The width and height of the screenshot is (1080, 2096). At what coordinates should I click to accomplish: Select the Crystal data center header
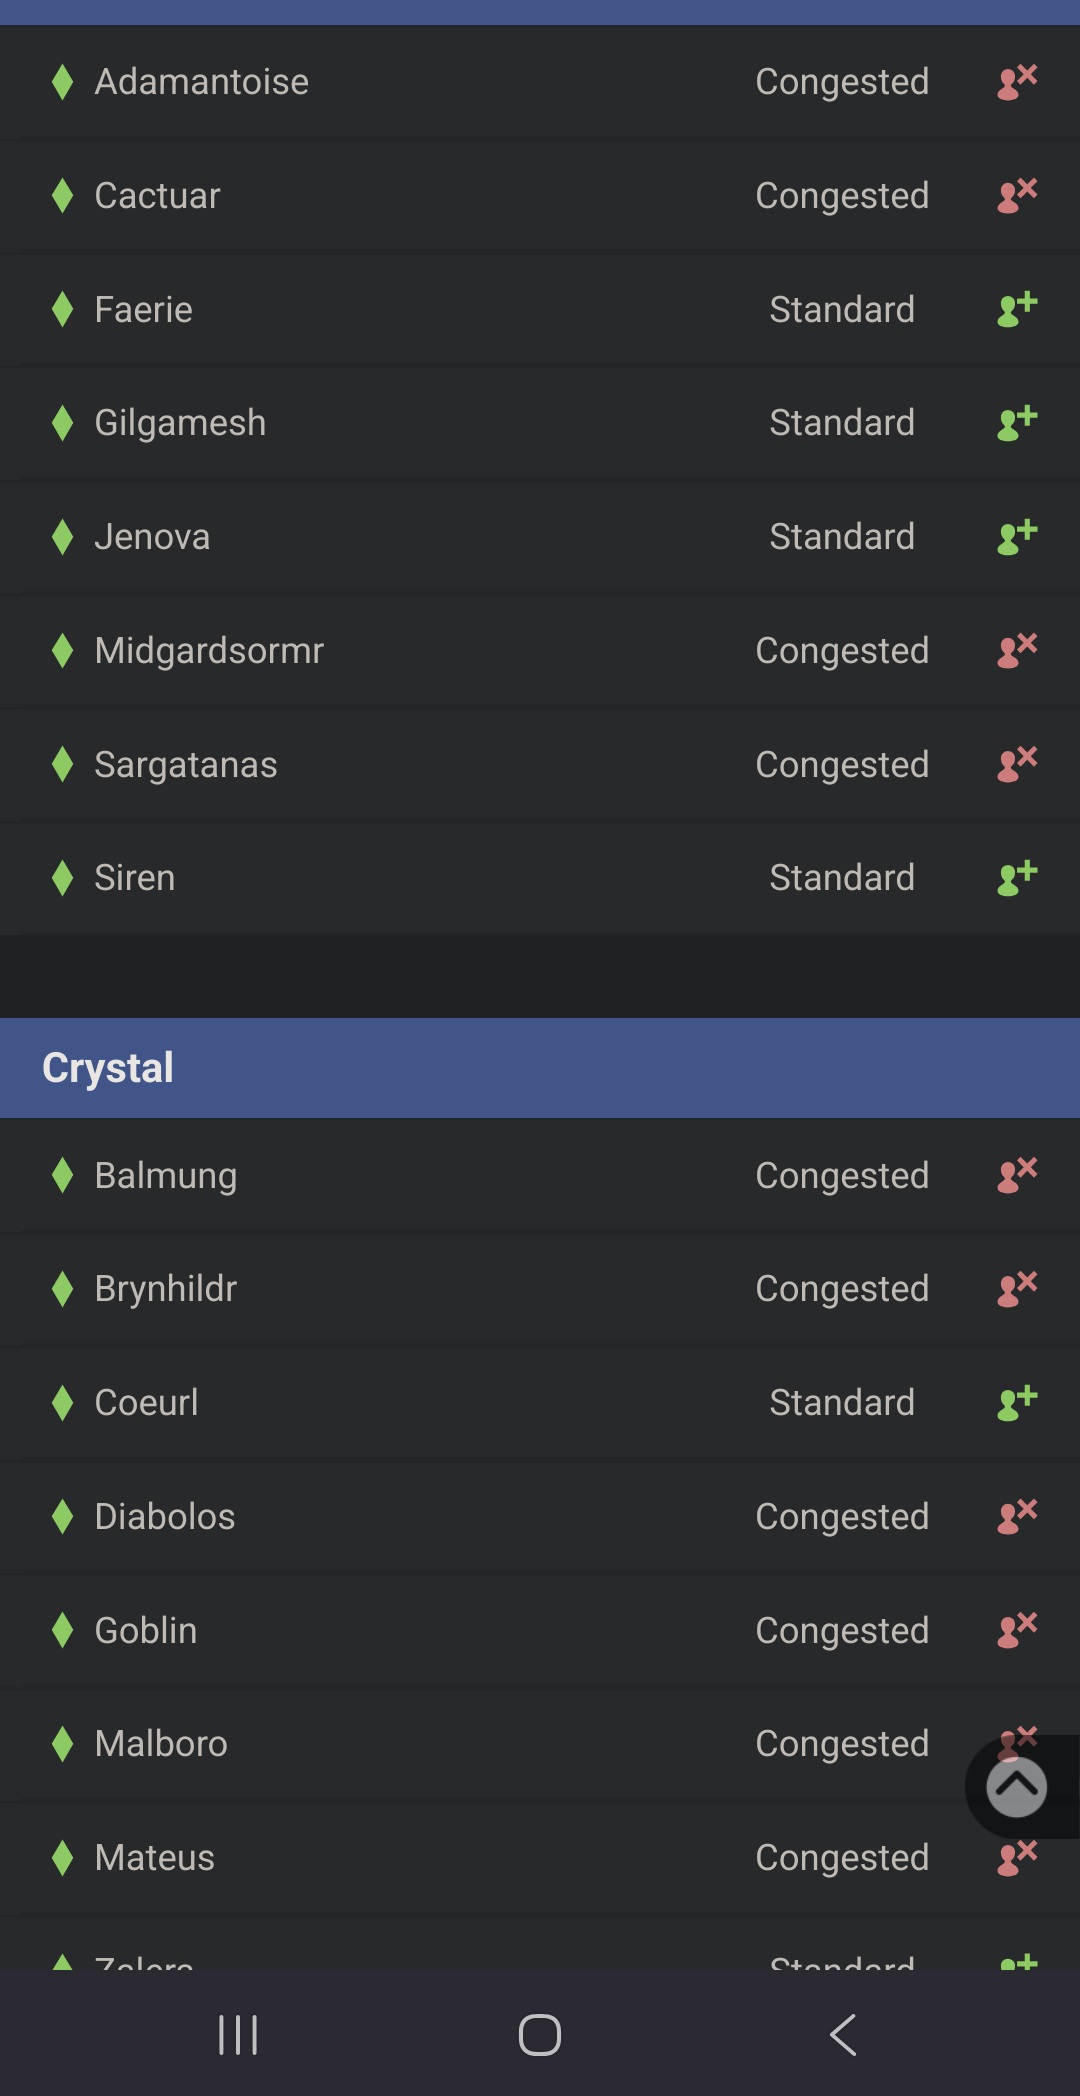click(540, 1068)
